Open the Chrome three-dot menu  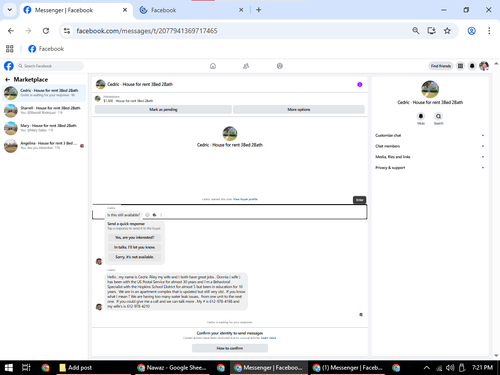[489, 31]
